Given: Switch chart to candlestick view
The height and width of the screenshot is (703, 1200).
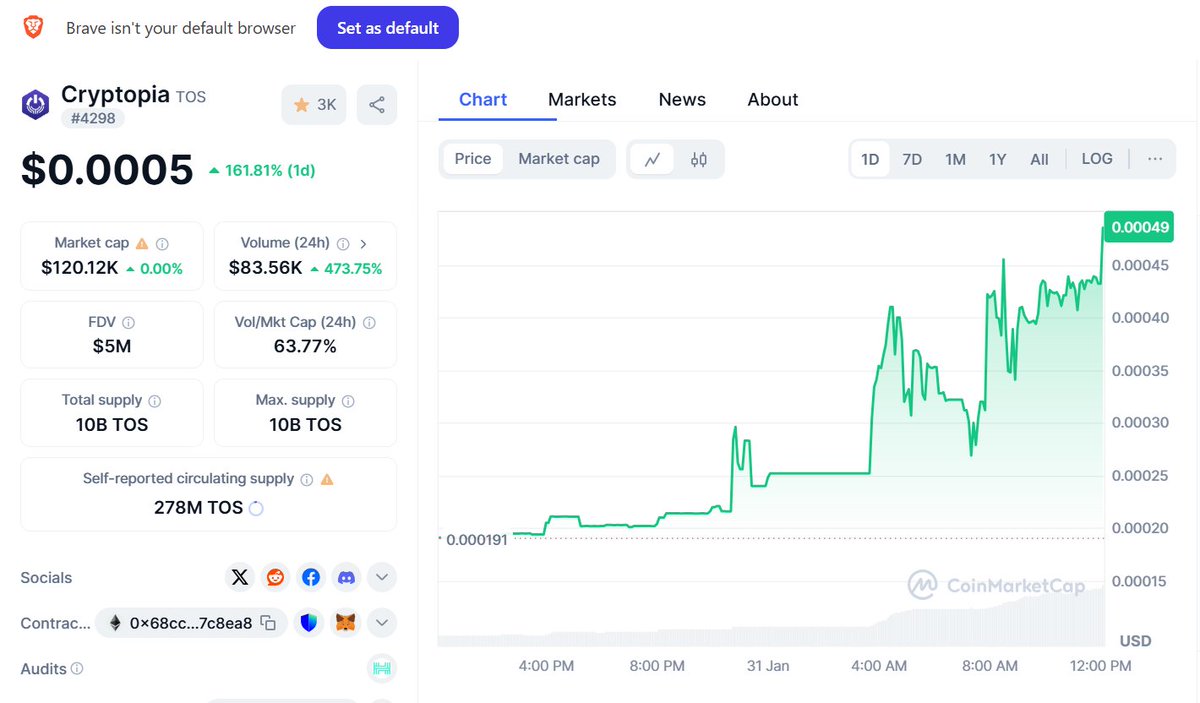Looking at the screenshot, I should pos(698,159).
